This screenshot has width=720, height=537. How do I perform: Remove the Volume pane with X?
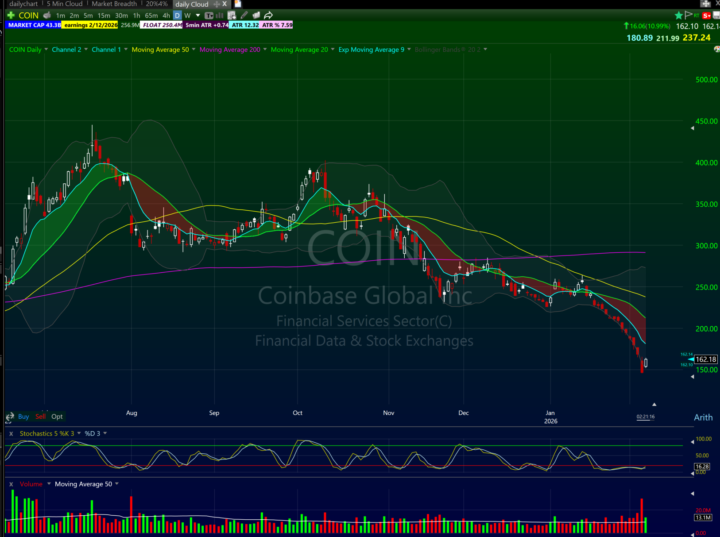coord(11,484)
